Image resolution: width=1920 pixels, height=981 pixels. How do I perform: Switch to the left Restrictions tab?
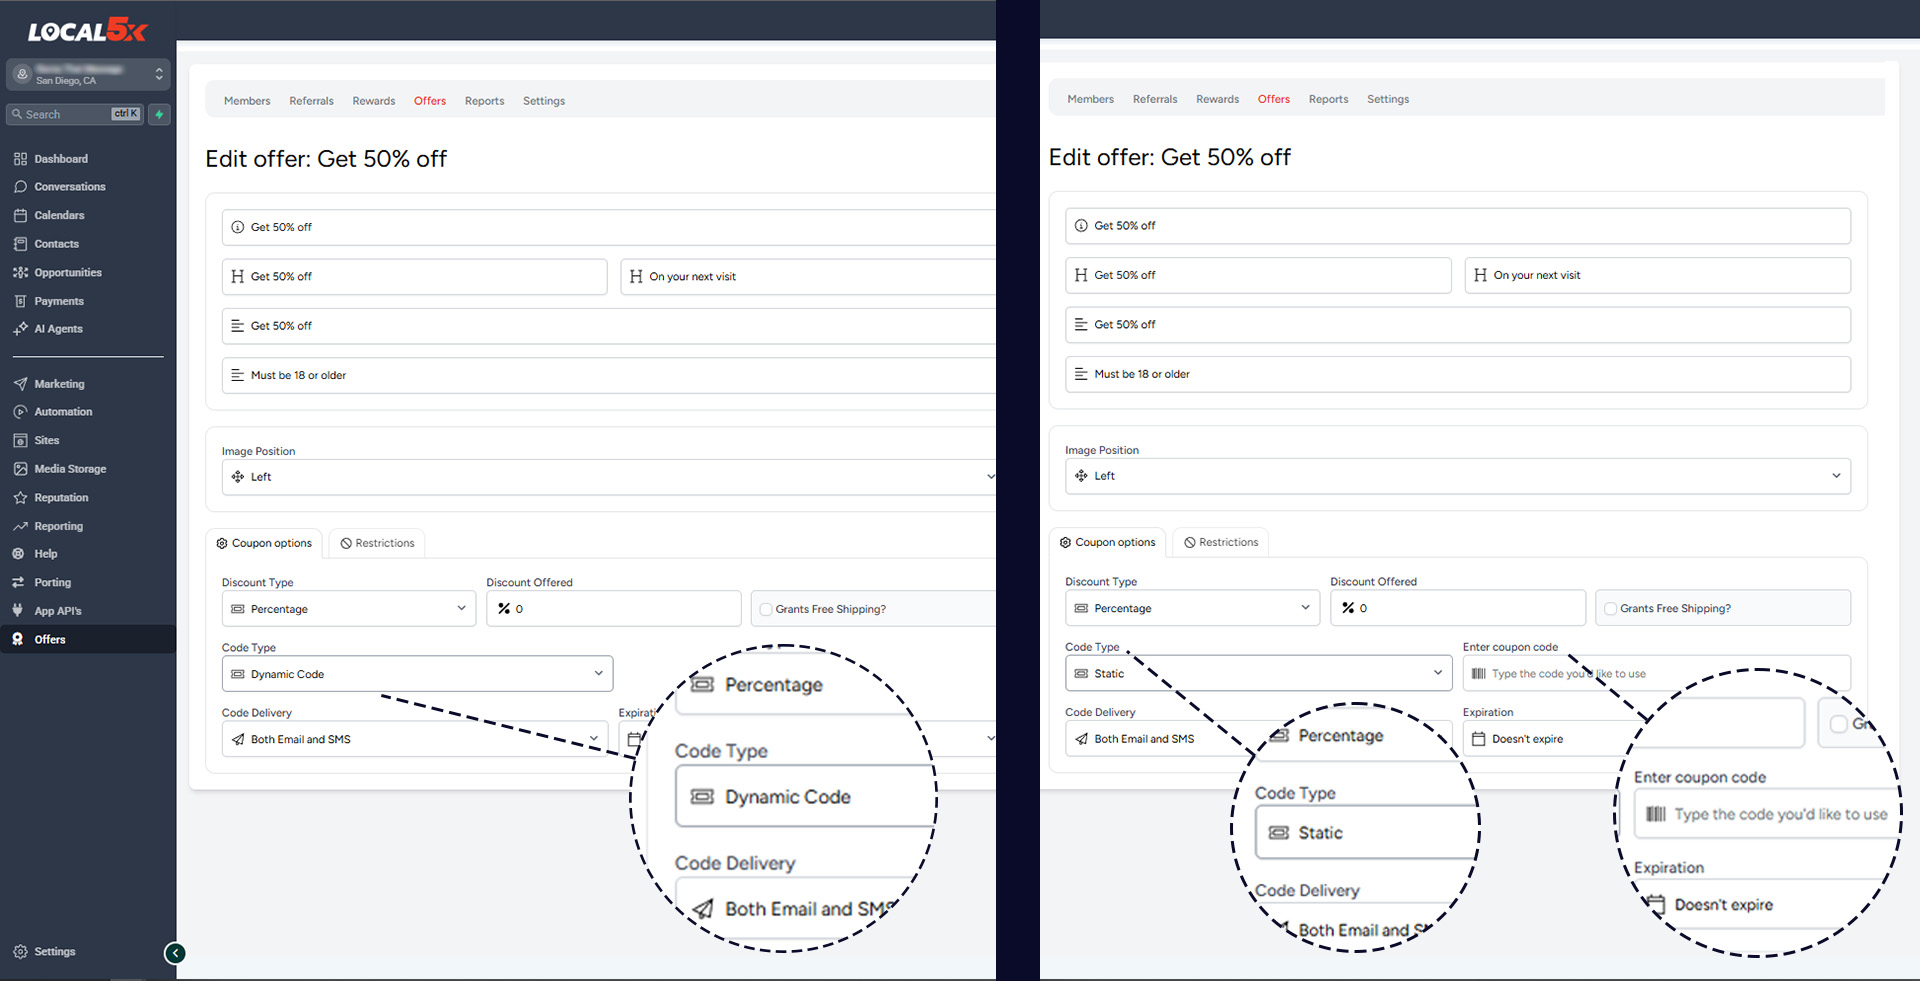pos(377,543)
